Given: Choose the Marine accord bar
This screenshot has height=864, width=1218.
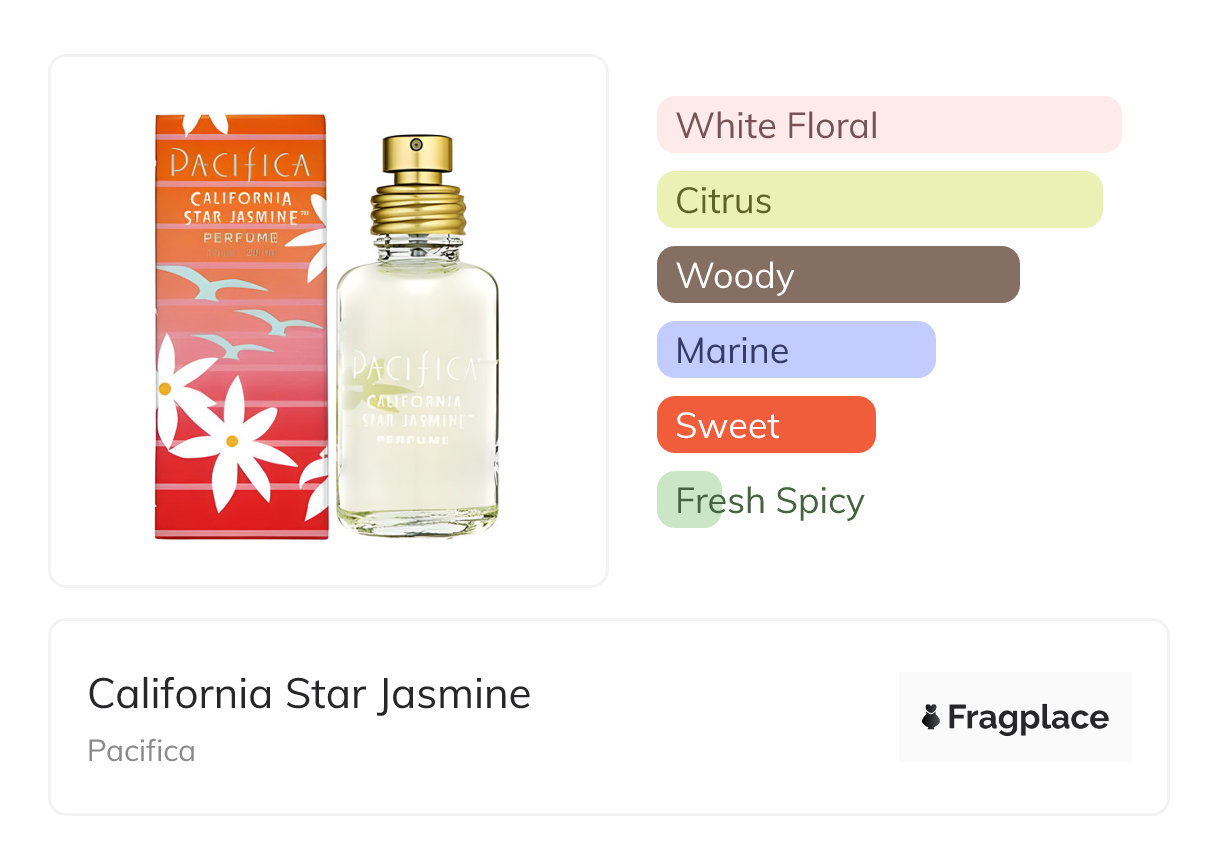Looking at the screenshot, I should (795, 350).
